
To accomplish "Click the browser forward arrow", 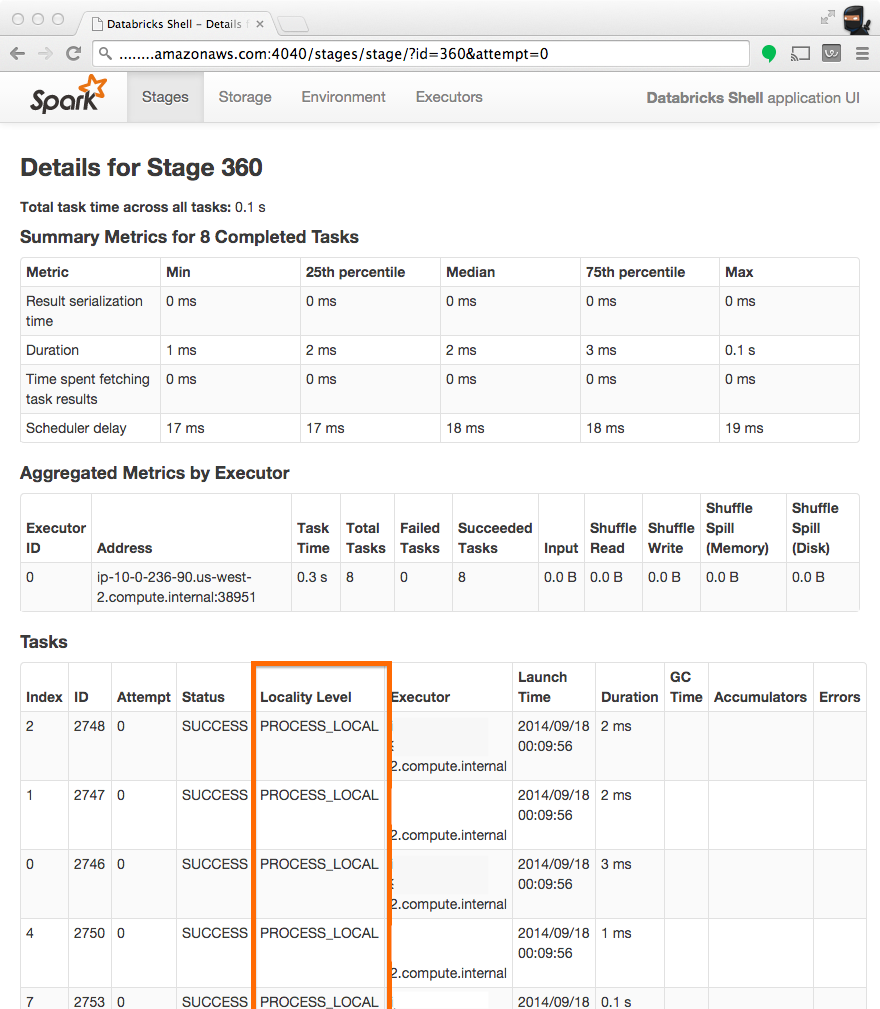I will [x=45, y=54].
